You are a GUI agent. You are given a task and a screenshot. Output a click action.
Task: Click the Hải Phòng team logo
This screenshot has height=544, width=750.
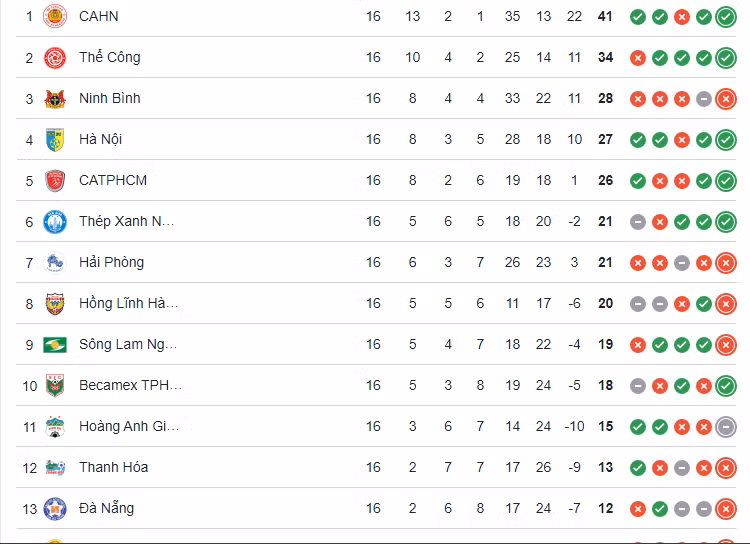(x=55, y=262)
